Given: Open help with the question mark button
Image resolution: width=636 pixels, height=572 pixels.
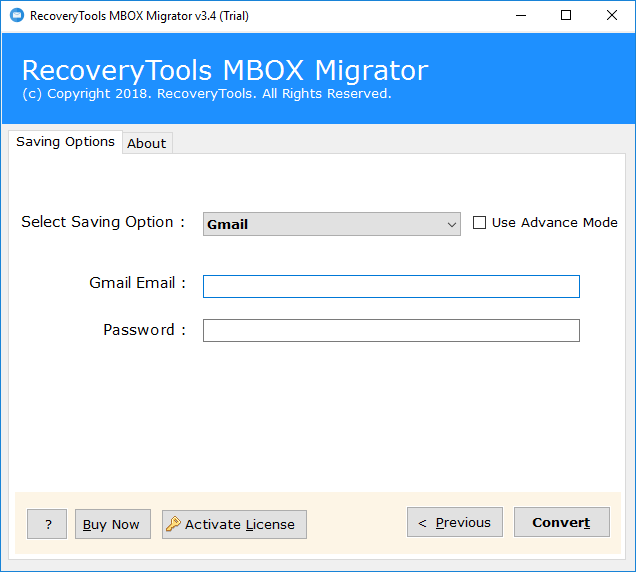Looking at the screenshot, I should tap(47, 524).
